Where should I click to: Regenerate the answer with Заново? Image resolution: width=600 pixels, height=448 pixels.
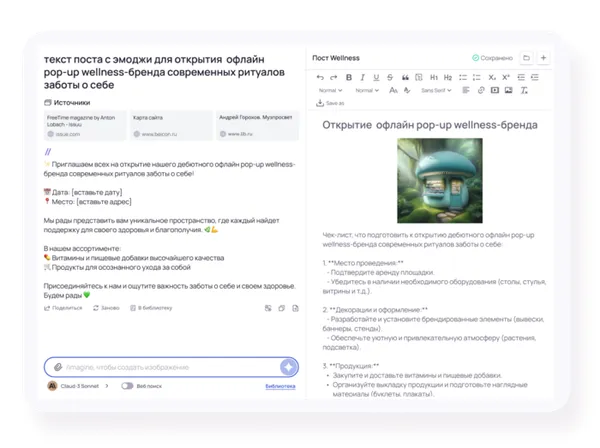pyautogui.click(x=106, y=308)
